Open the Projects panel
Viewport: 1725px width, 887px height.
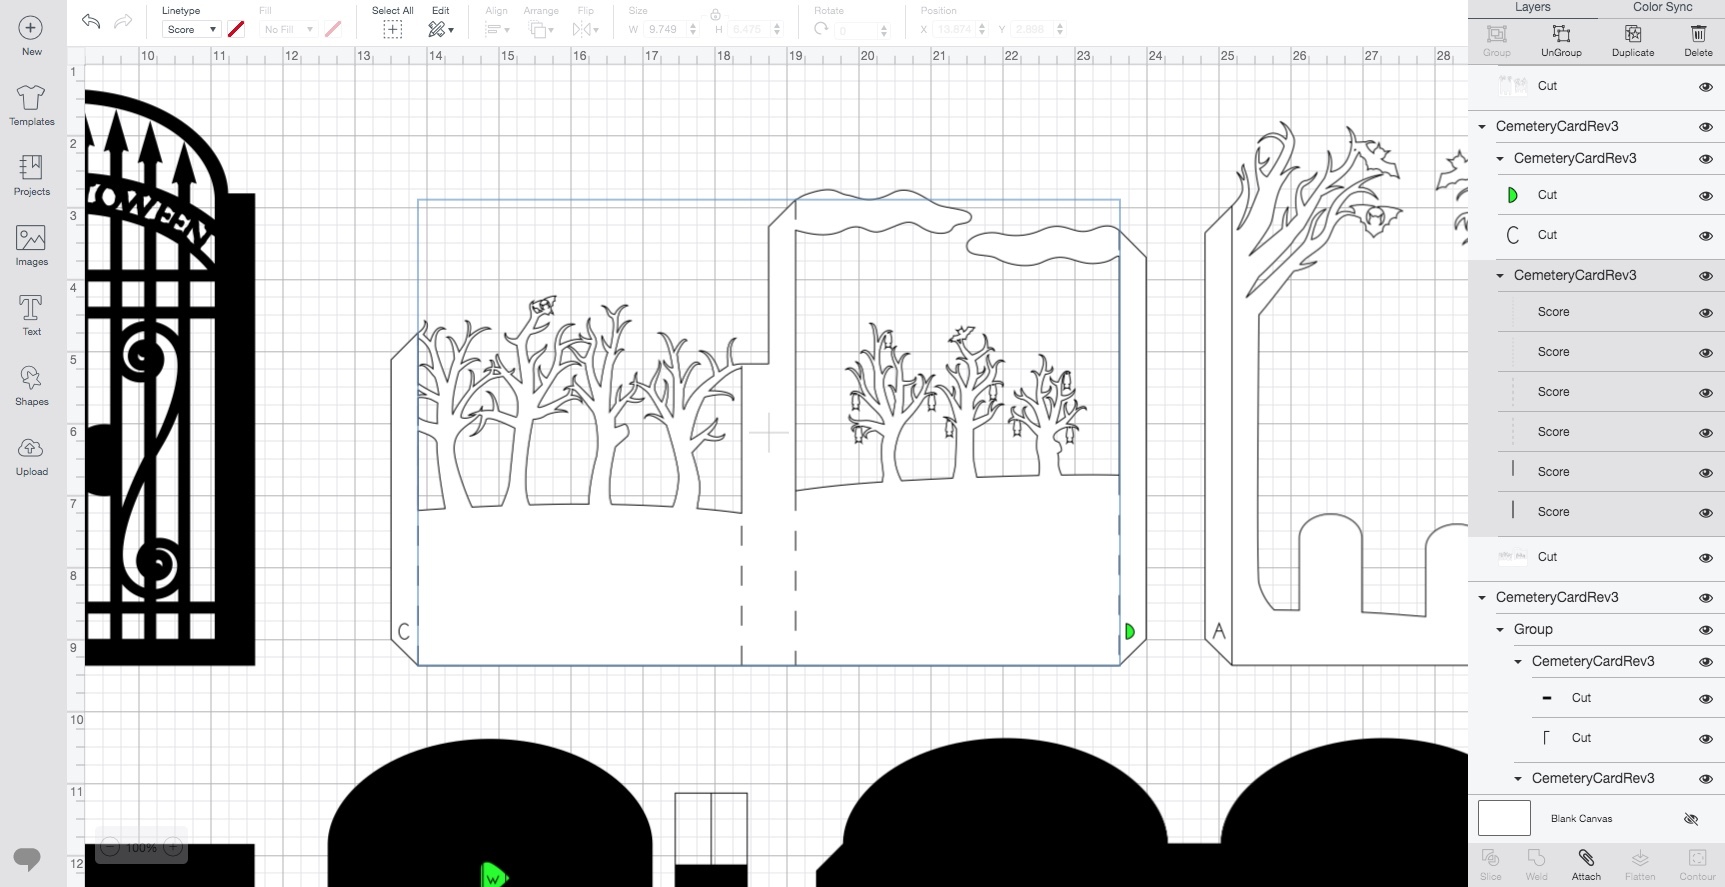32,176
